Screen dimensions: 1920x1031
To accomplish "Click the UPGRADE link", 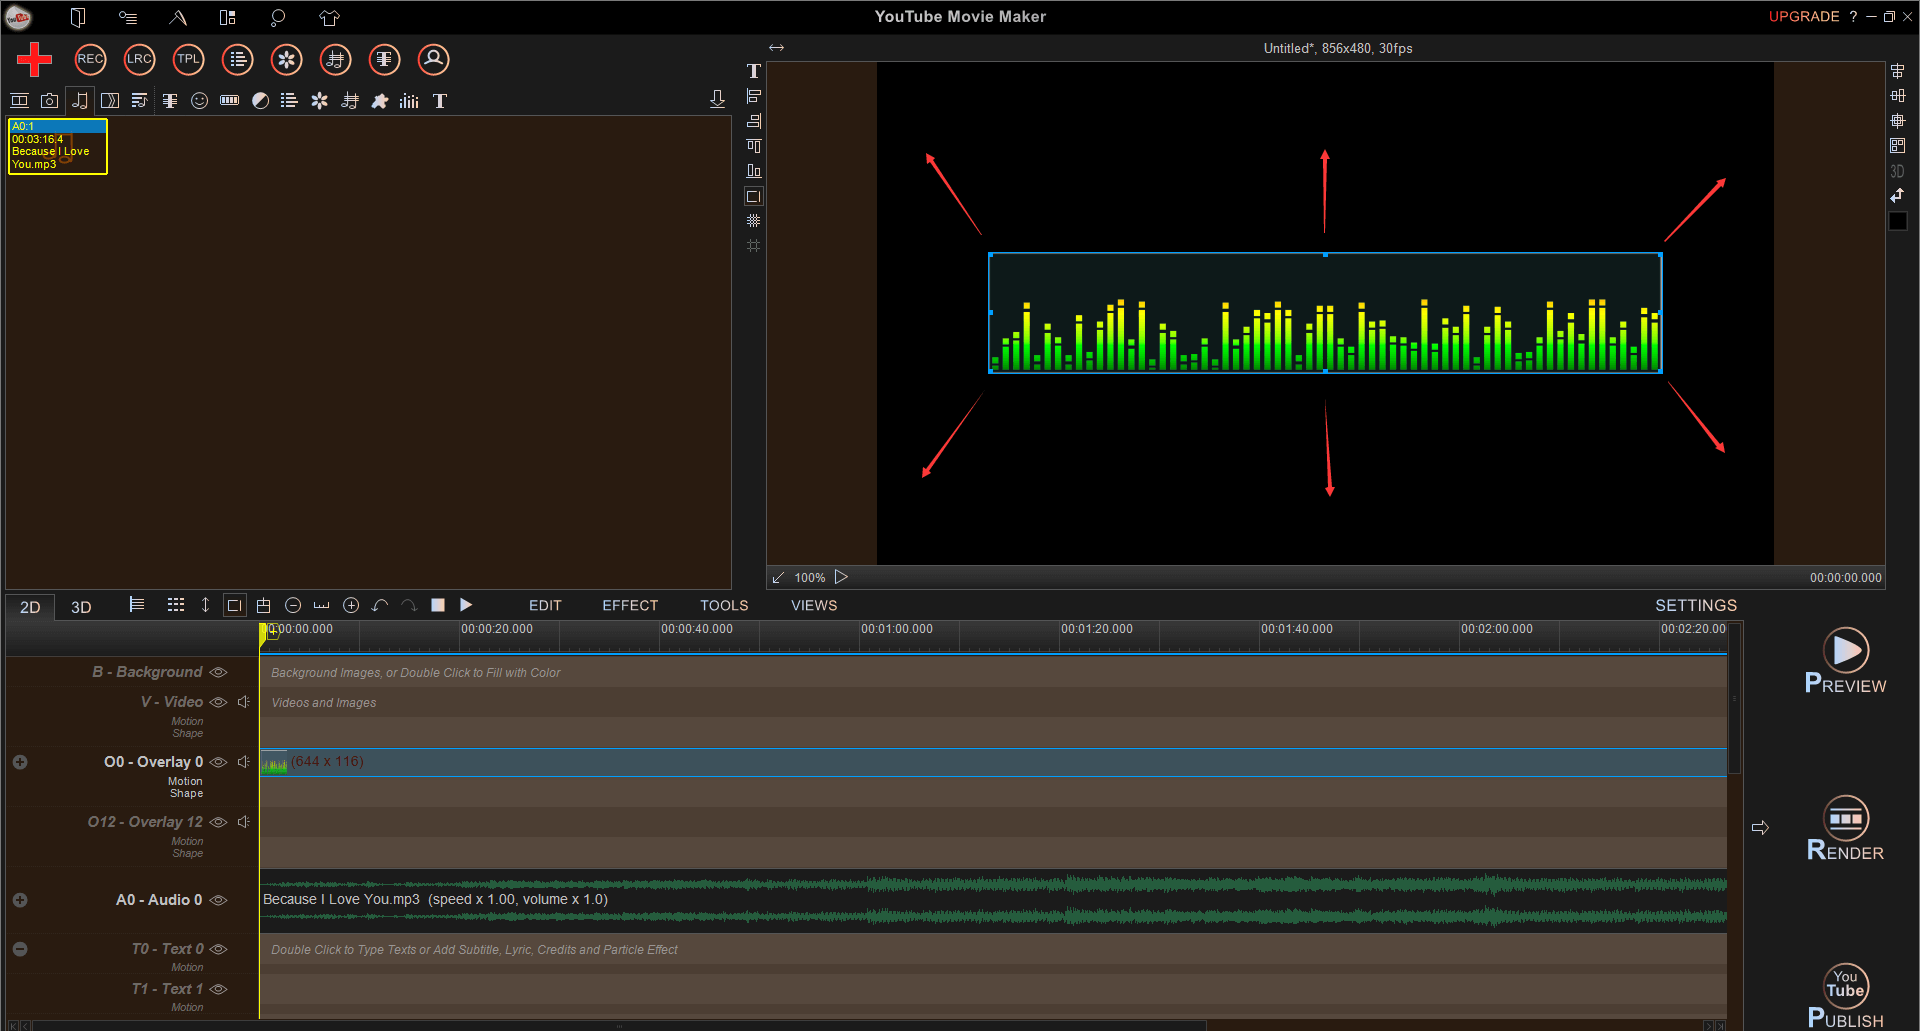I will (x=1804, y=16).
